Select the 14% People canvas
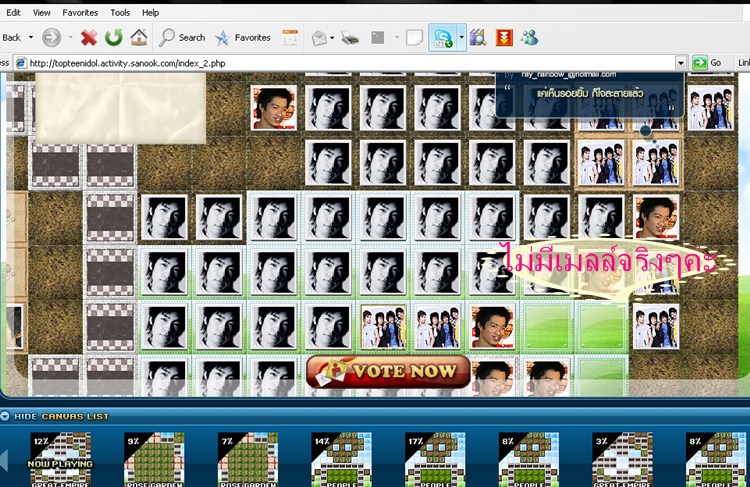The width and height of the screenshot is (750, 487). point(342,460)
